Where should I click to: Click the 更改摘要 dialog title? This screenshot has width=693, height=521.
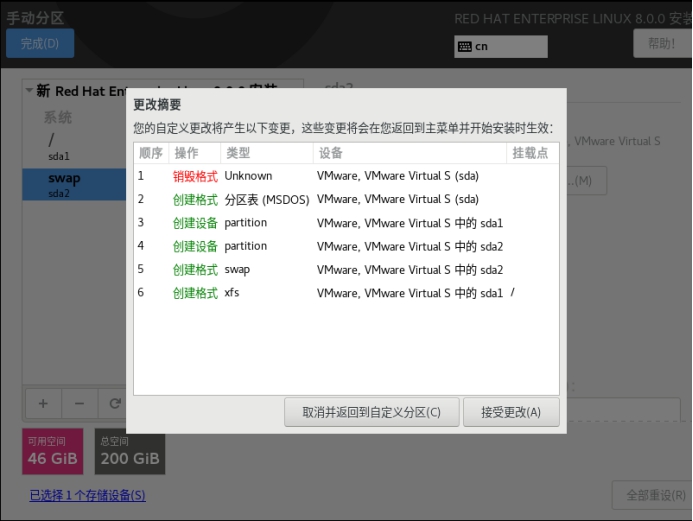tap(157, 105)
